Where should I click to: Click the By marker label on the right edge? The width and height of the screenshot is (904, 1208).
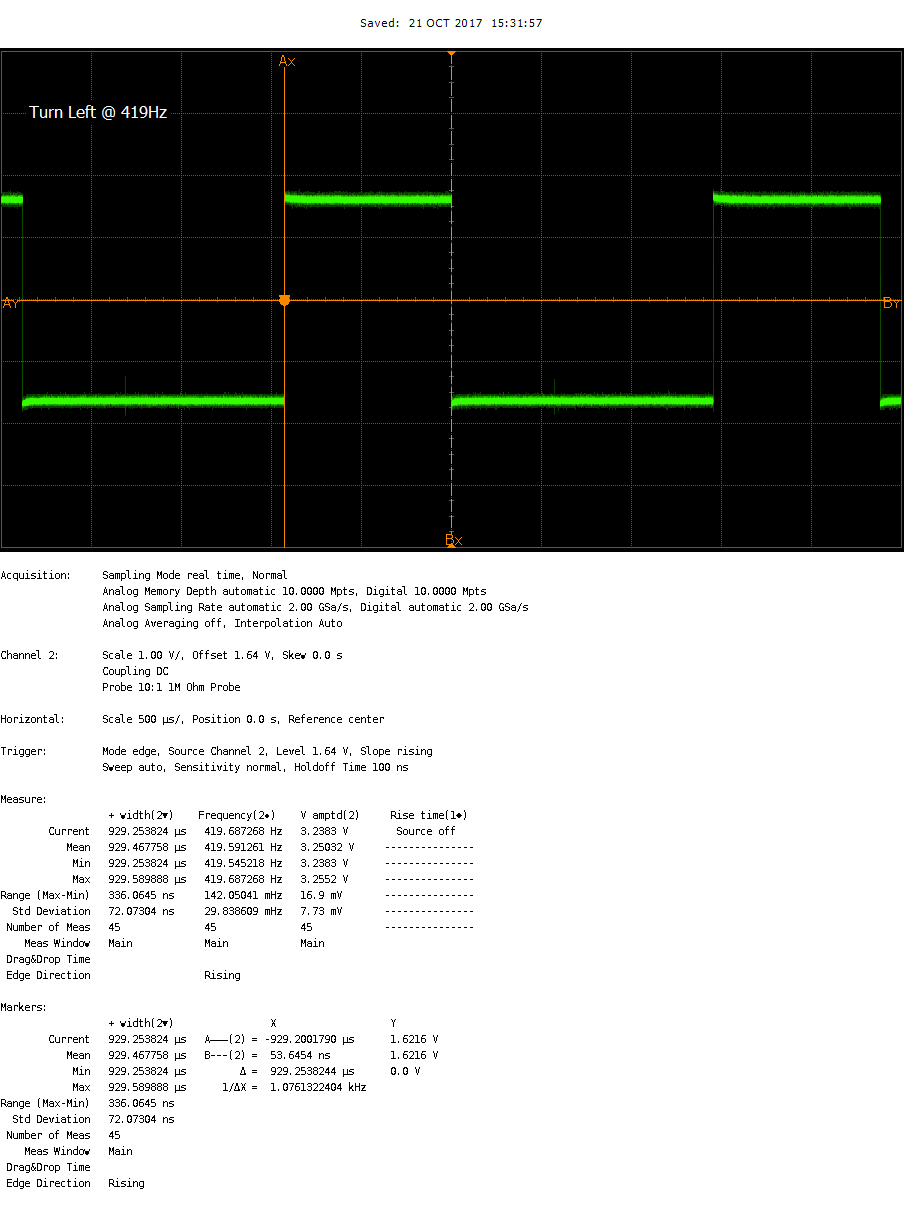(x=891, y=303)
